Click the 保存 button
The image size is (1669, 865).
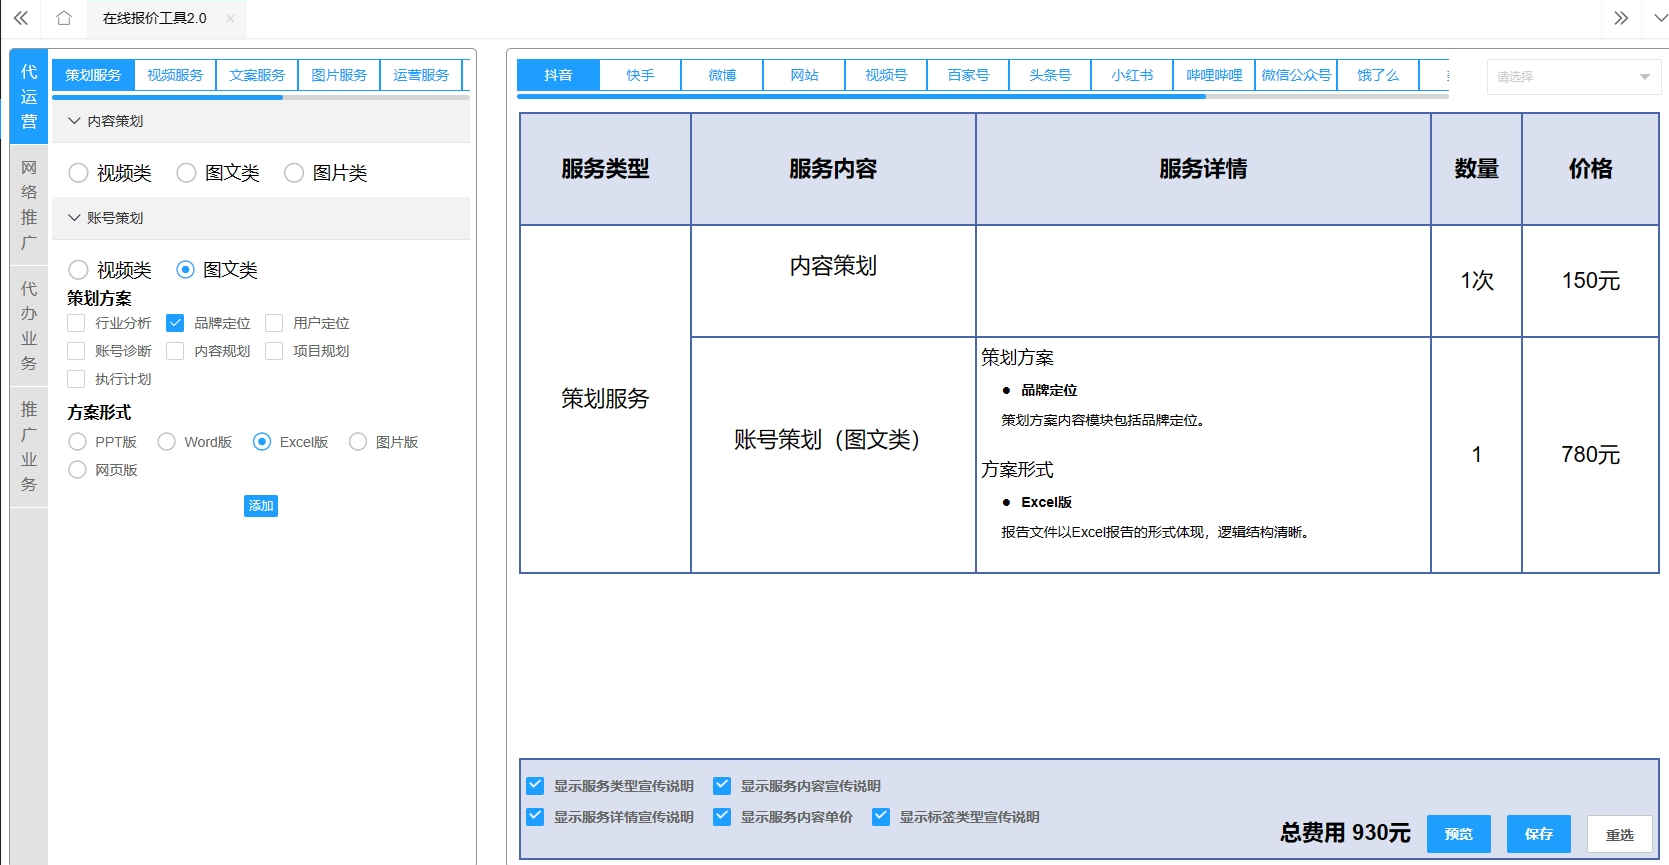[x=1538, y=834]
